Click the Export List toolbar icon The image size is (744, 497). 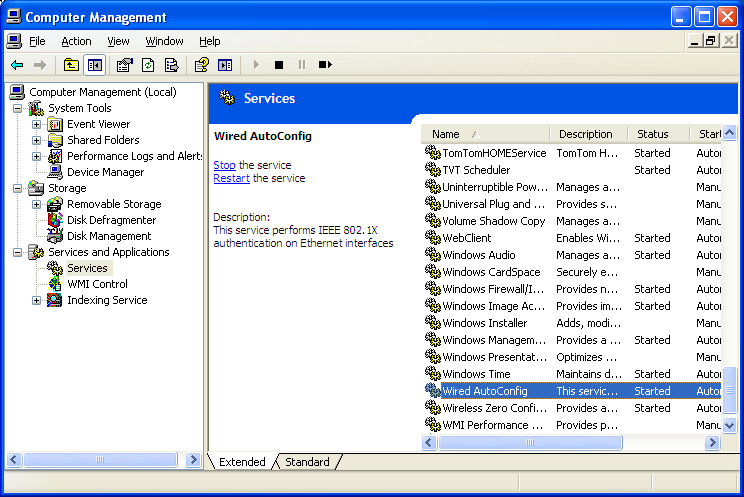click(x=171, y=65)
